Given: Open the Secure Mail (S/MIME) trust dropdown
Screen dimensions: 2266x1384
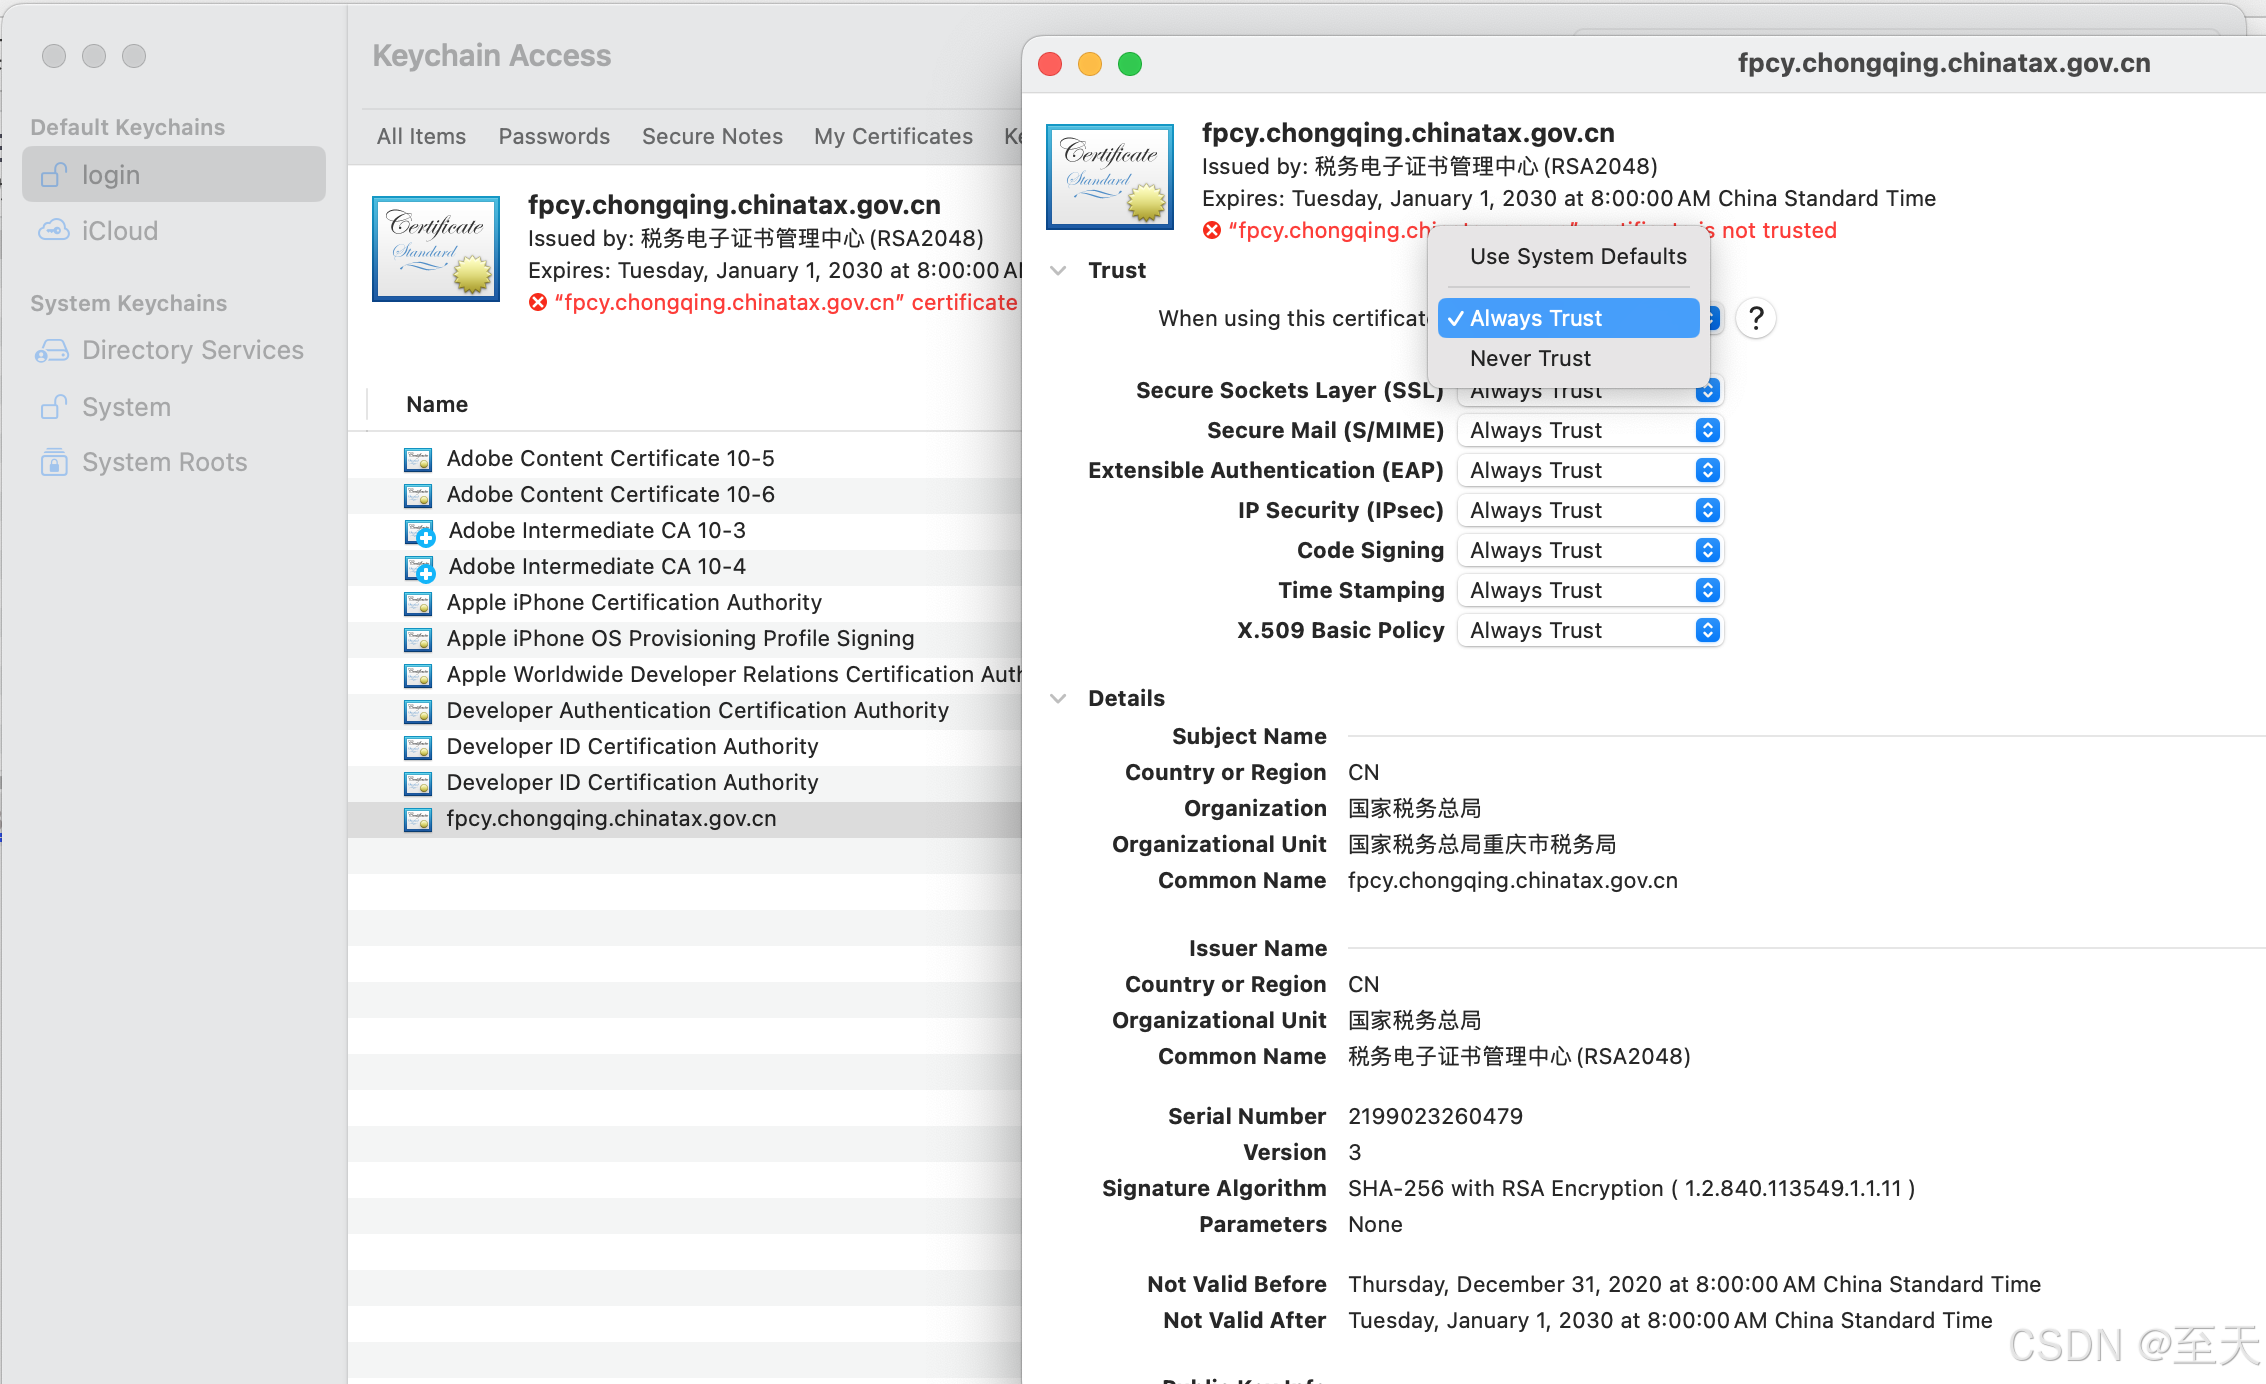Looking at the screenshot, I should [x=1589, y=431].
